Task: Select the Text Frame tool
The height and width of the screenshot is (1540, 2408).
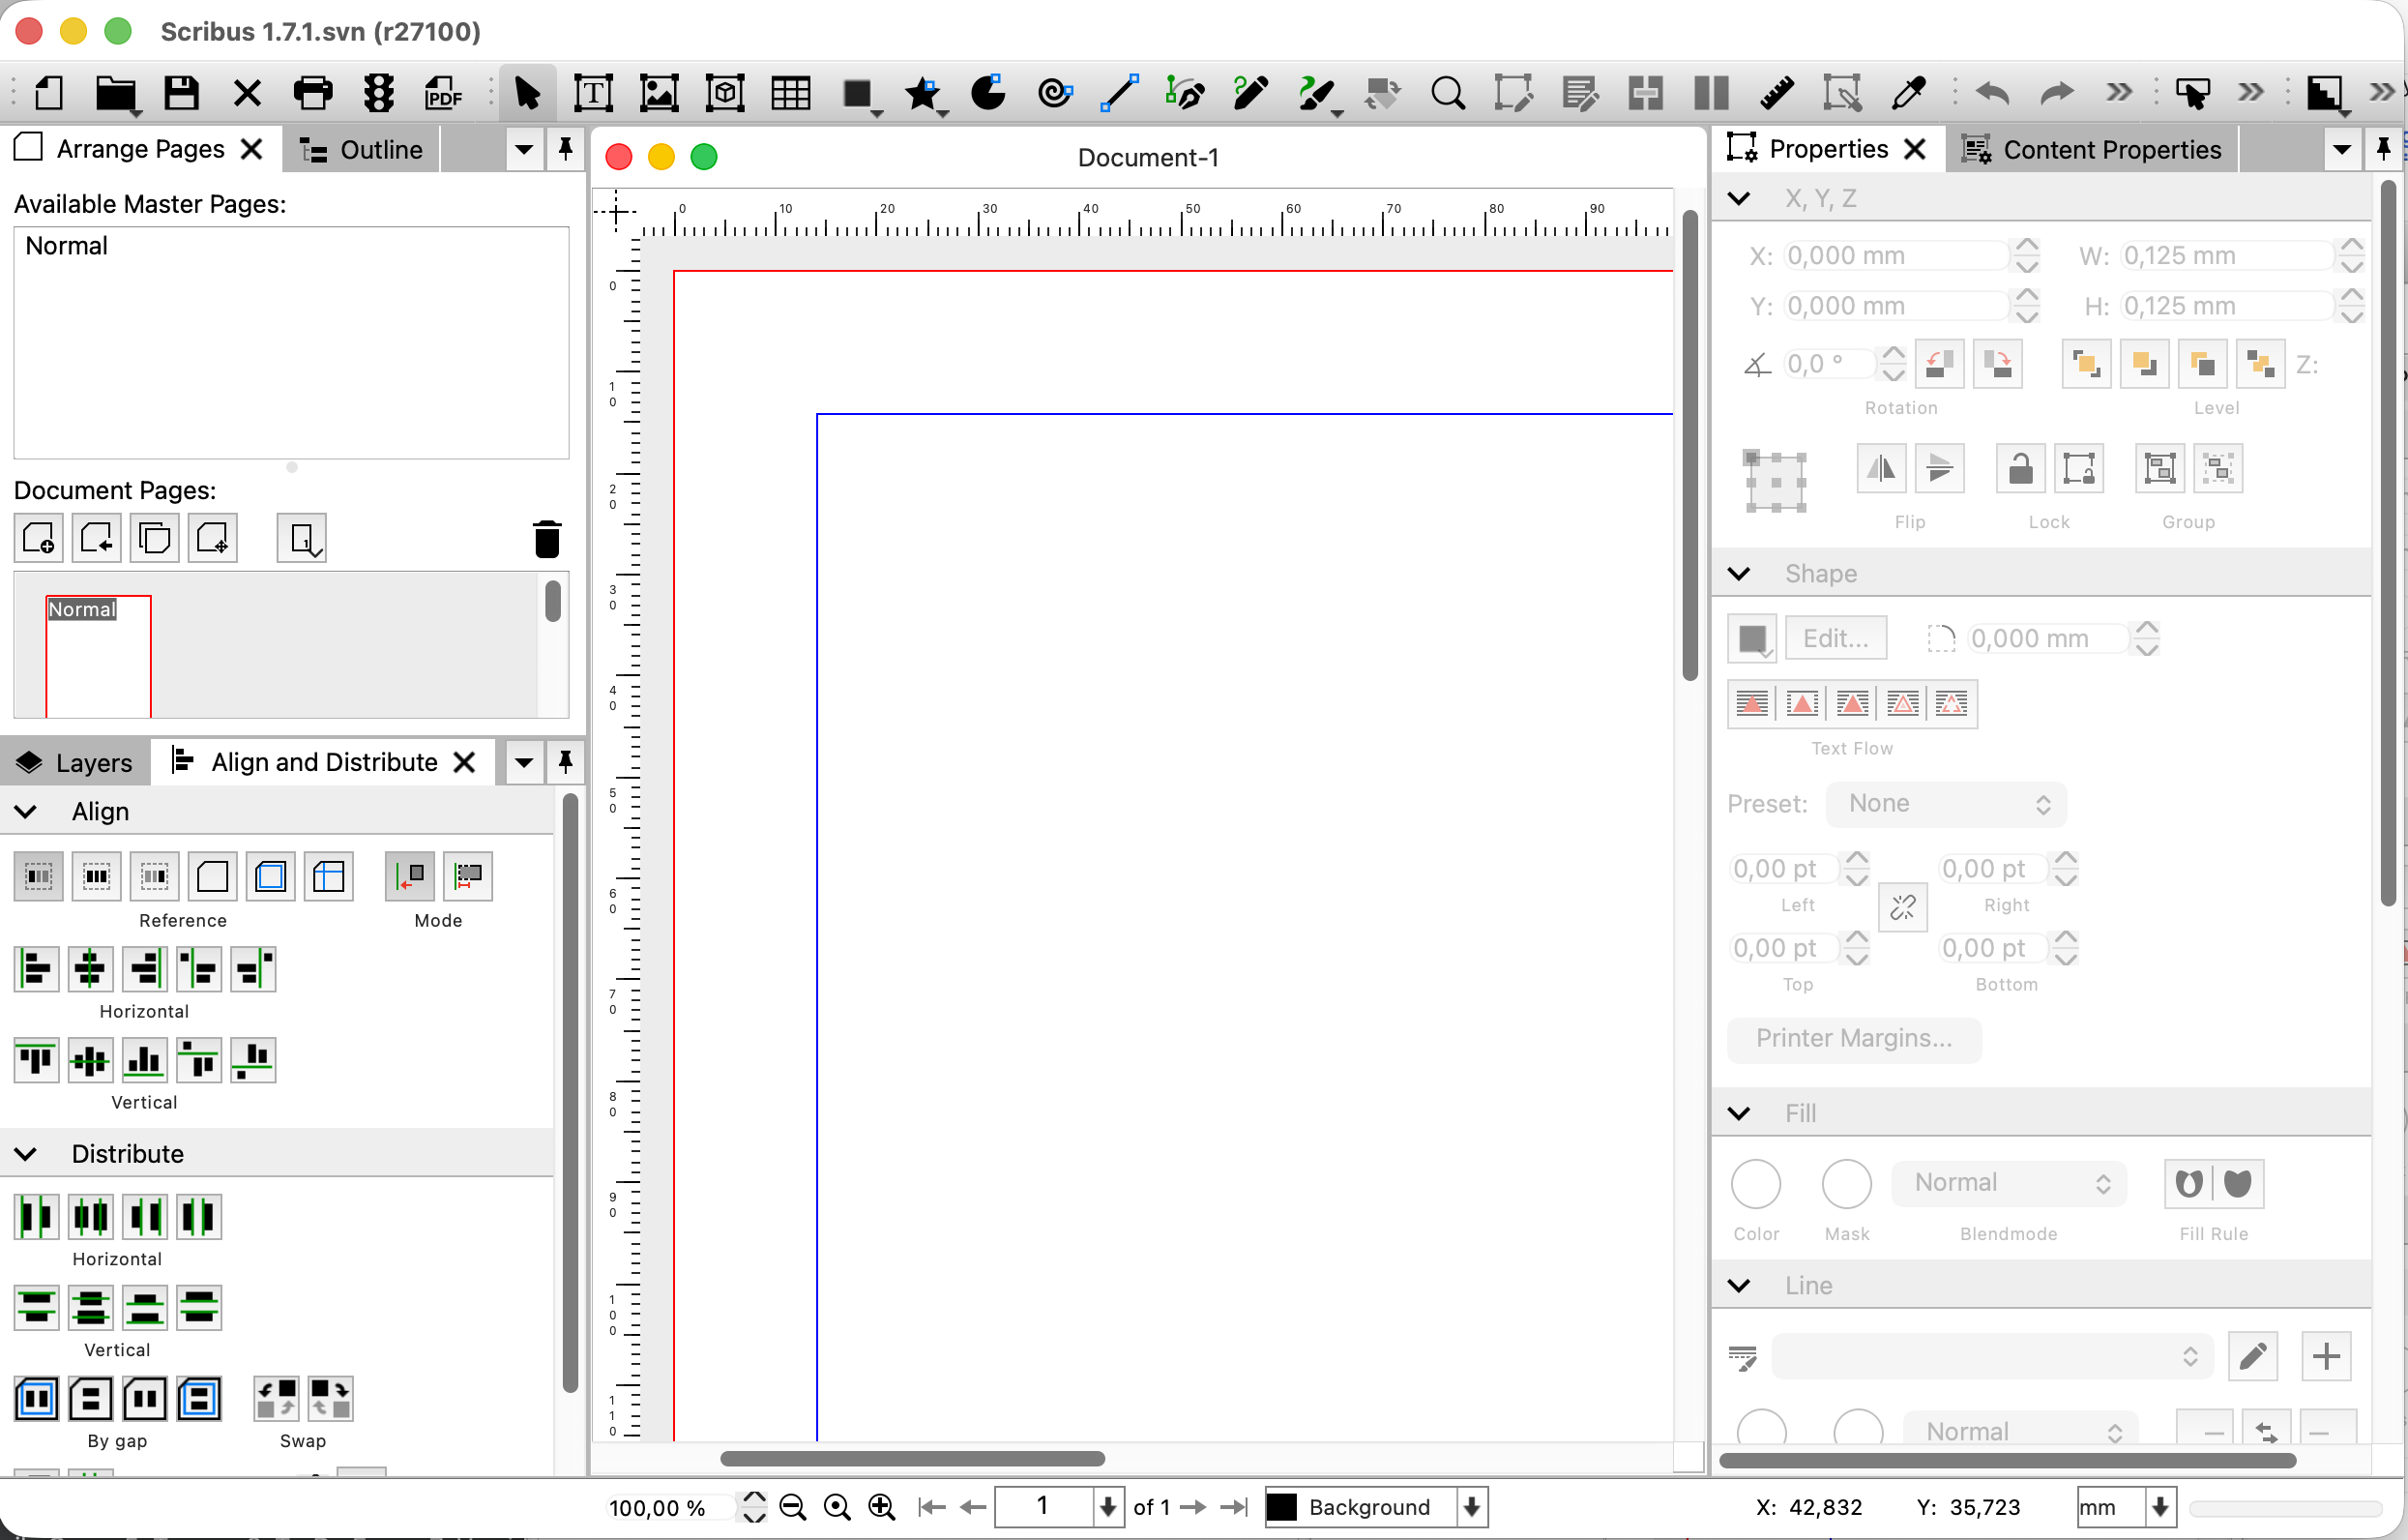Action: 592,94
